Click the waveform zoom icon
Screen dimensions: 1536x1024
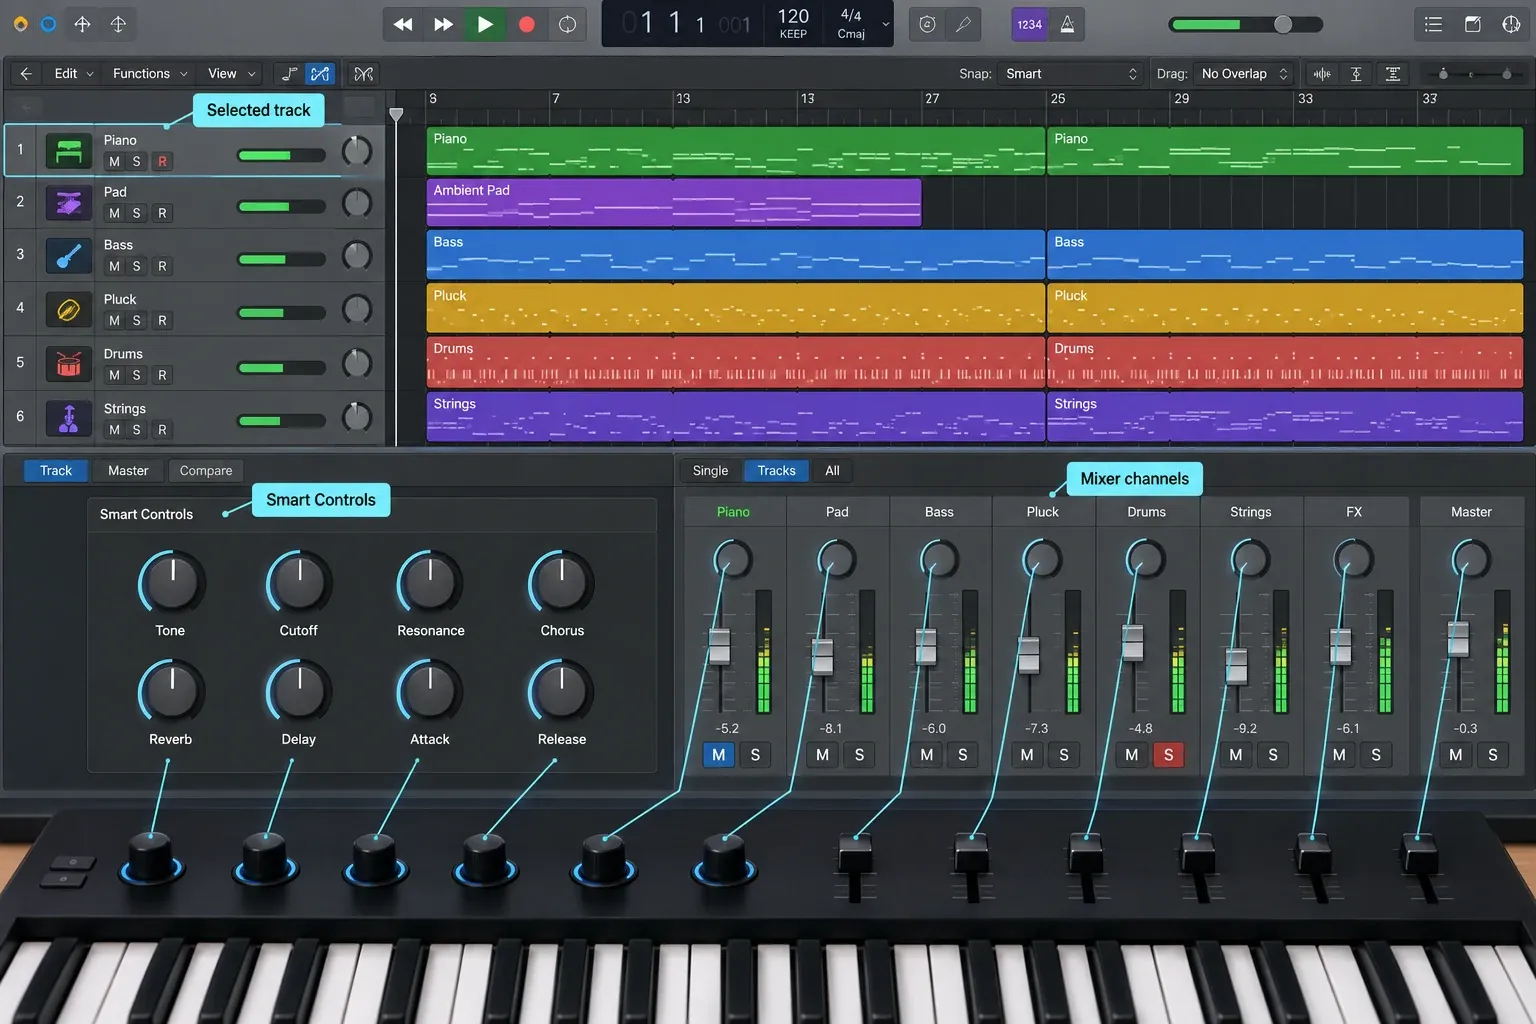pyautogui.click(x=1322, y=73)
